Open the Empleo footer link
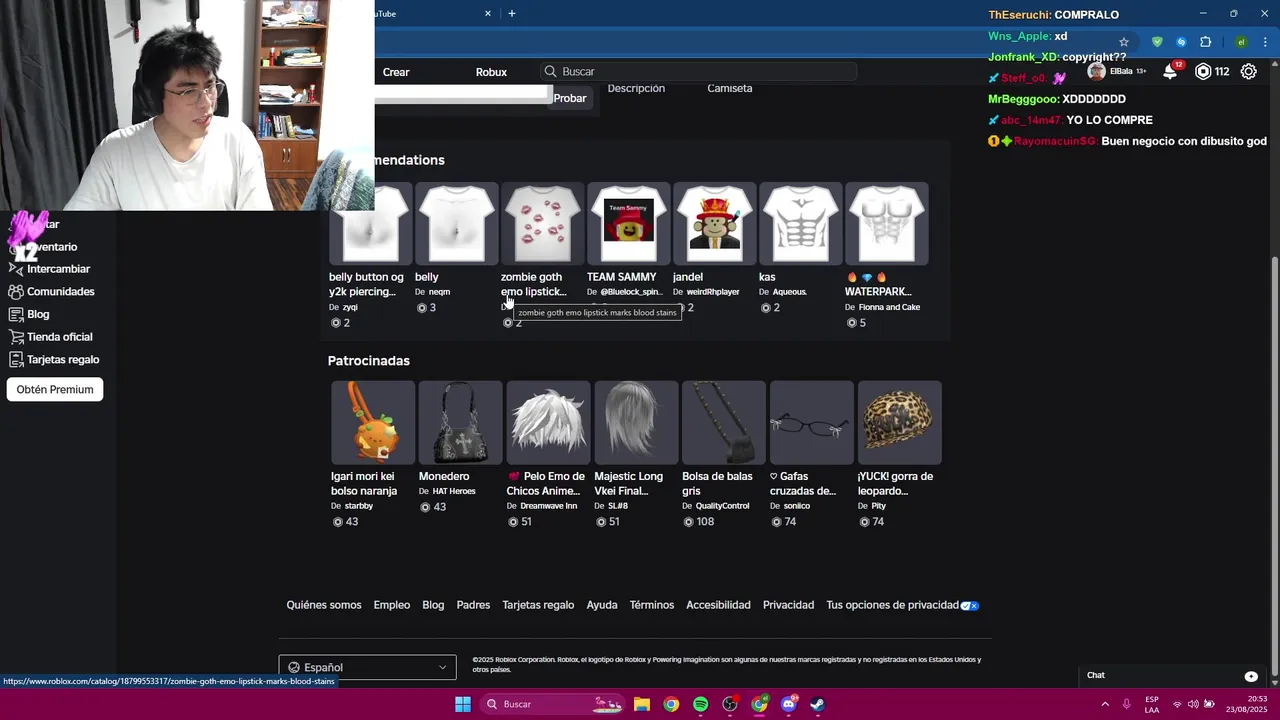This screenshot has width=1280, height=720. (x=392, y=605)
